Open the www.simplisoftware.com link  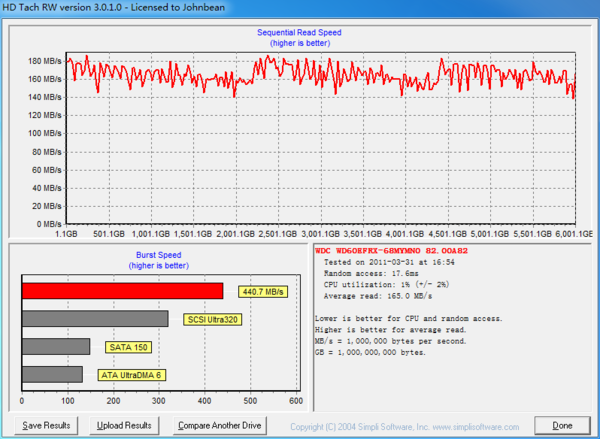(474, 426)
